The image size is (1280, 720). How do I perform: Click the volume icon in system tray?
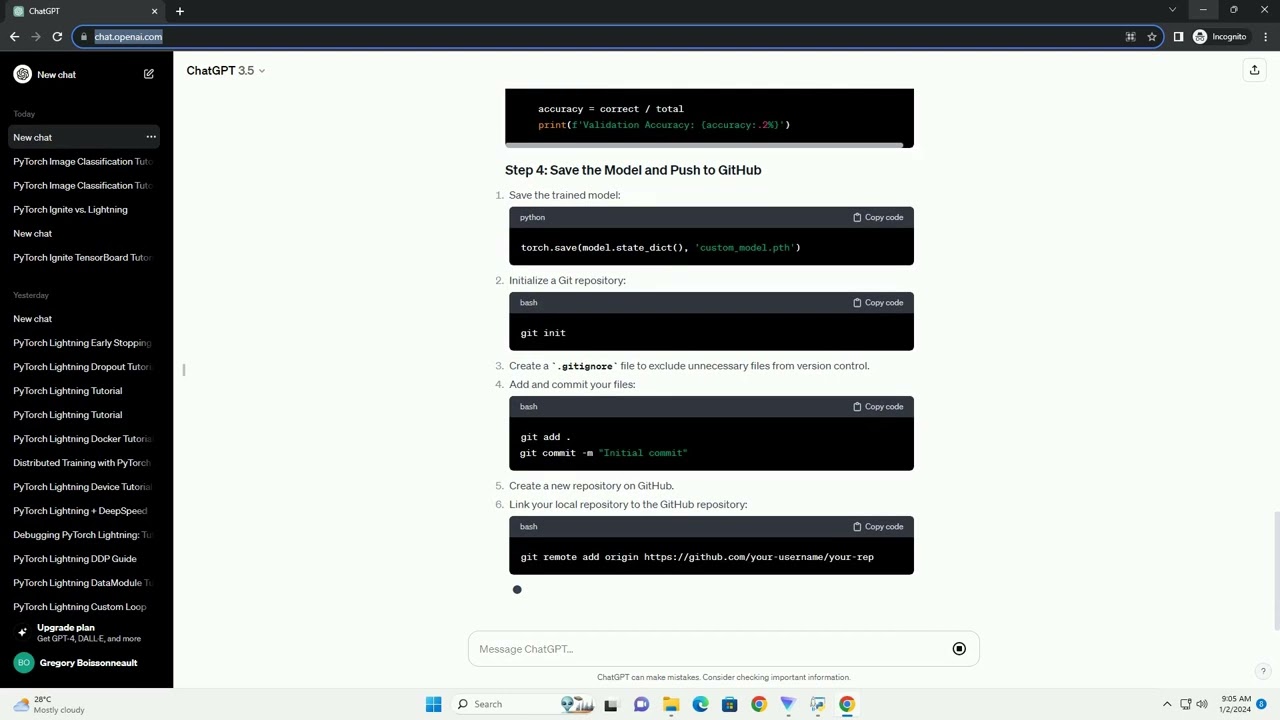click(1201, 704)
